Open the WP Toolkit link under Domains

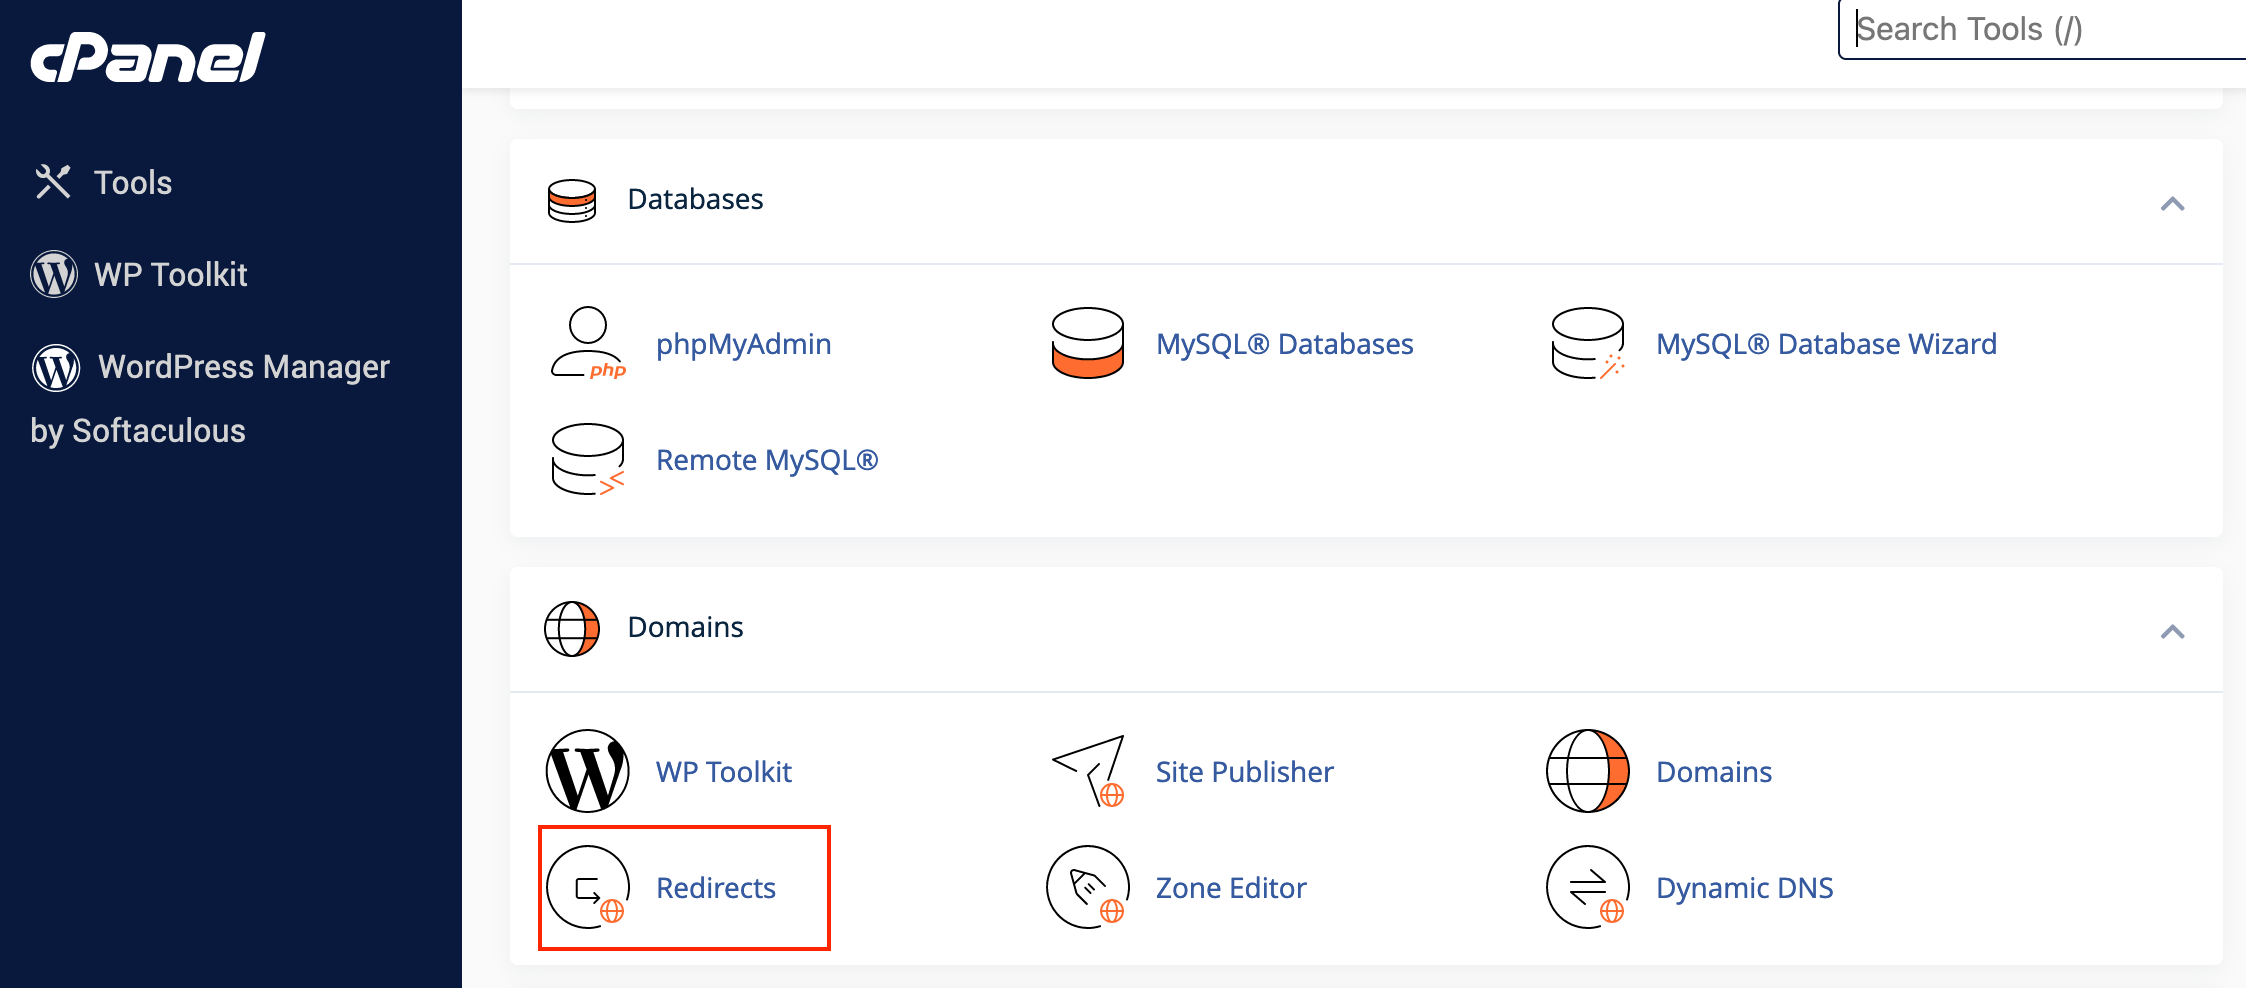pyautogui.click(x=724, y=772)
